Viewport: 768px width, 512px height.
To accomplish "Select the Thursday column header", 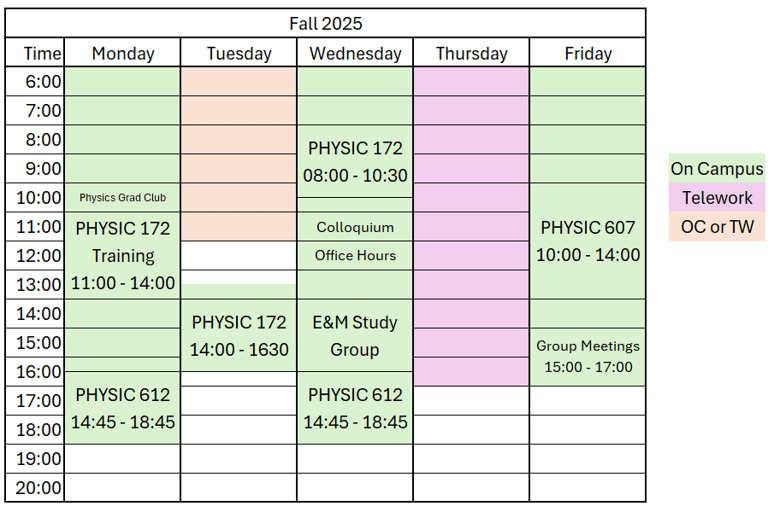I will (471, 53).
